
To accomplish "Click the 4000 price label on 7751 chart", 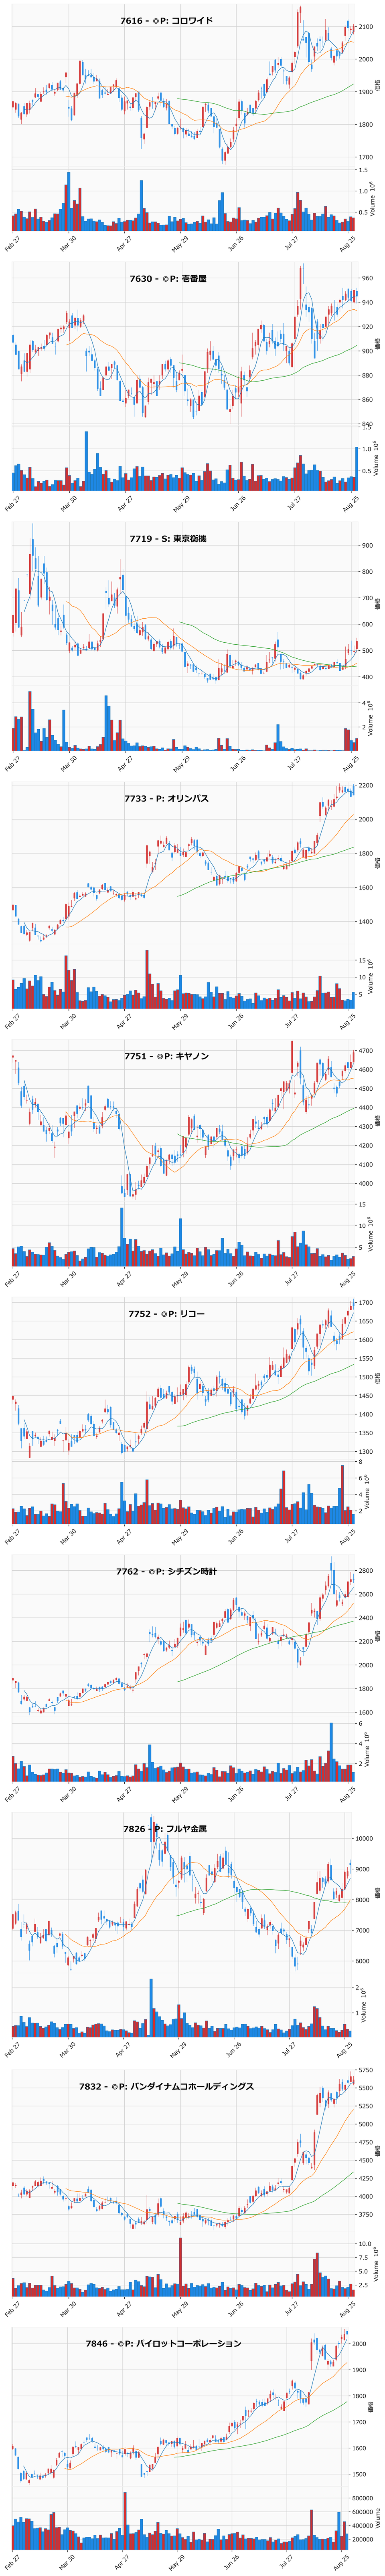I will click(367, 1184).
